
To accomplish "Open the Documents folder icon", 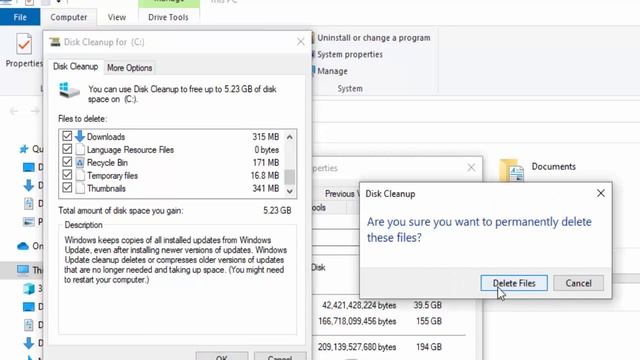I will [511, 170].
